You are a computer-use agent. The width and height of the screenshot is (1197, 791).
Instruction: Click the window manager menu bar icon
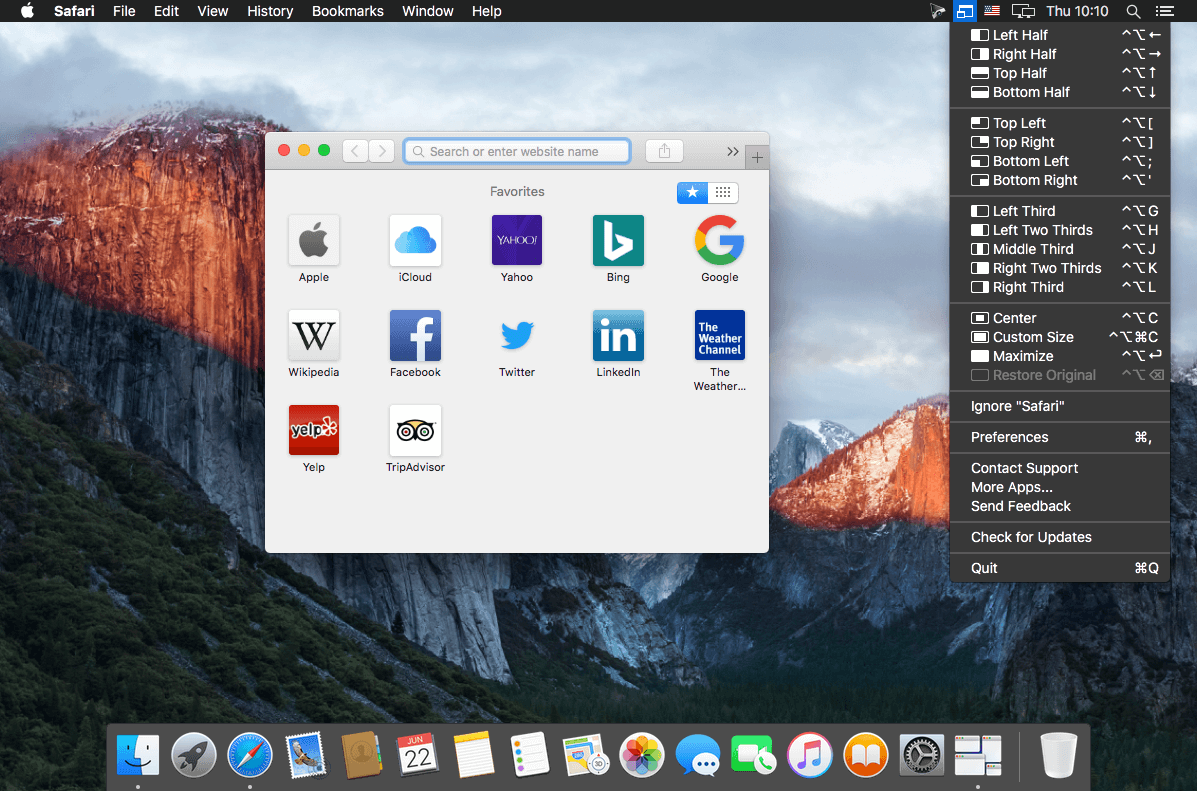tap(965, 11)
